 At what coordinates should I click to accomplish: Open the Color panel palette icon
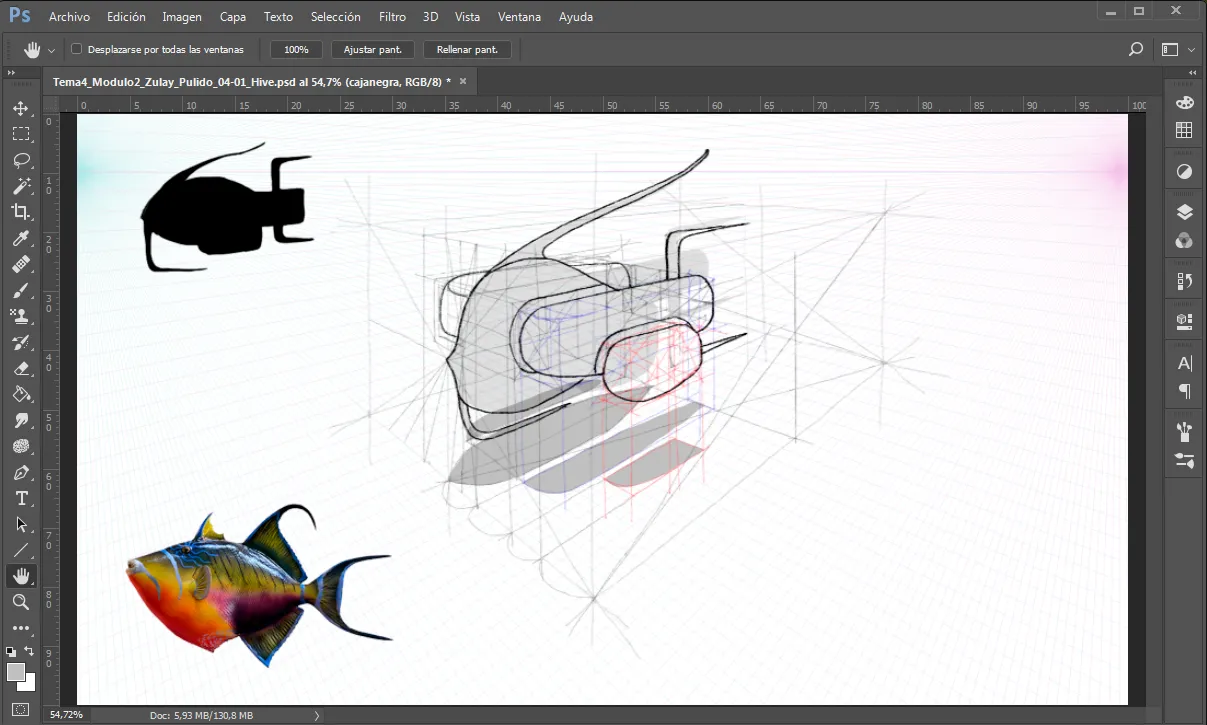(x=1184, y=103)
